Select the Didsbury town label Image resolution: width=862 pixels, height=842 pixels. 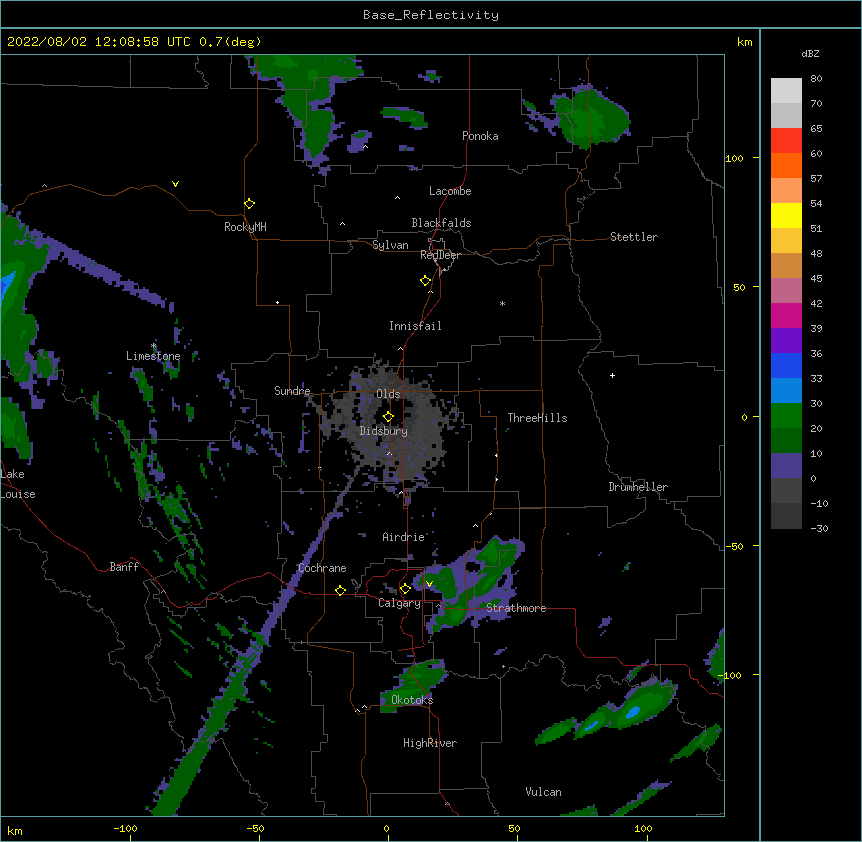[384, 431]
